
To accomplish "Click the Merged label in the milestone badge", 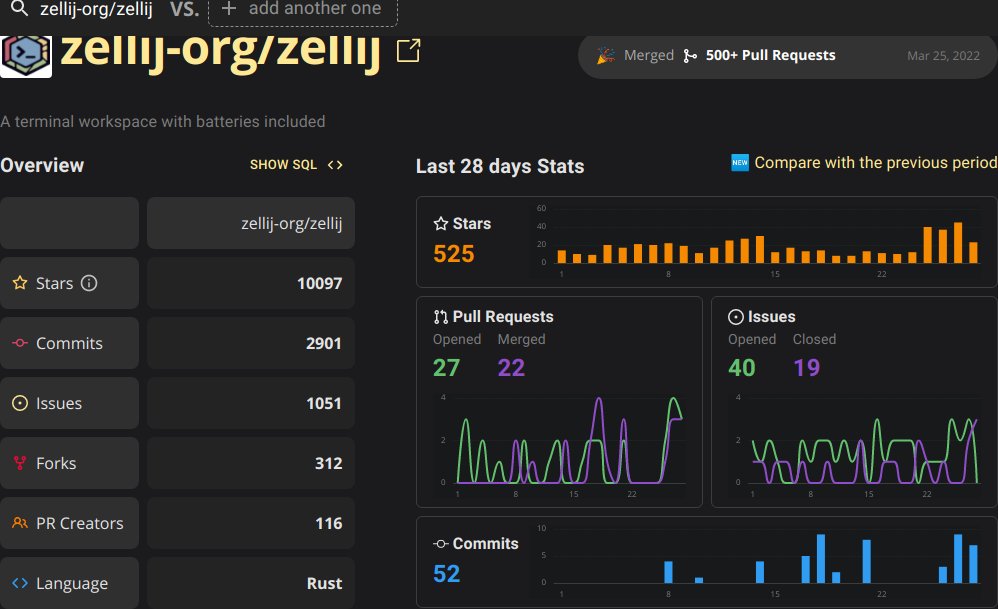I will click(x=649, y=56).
